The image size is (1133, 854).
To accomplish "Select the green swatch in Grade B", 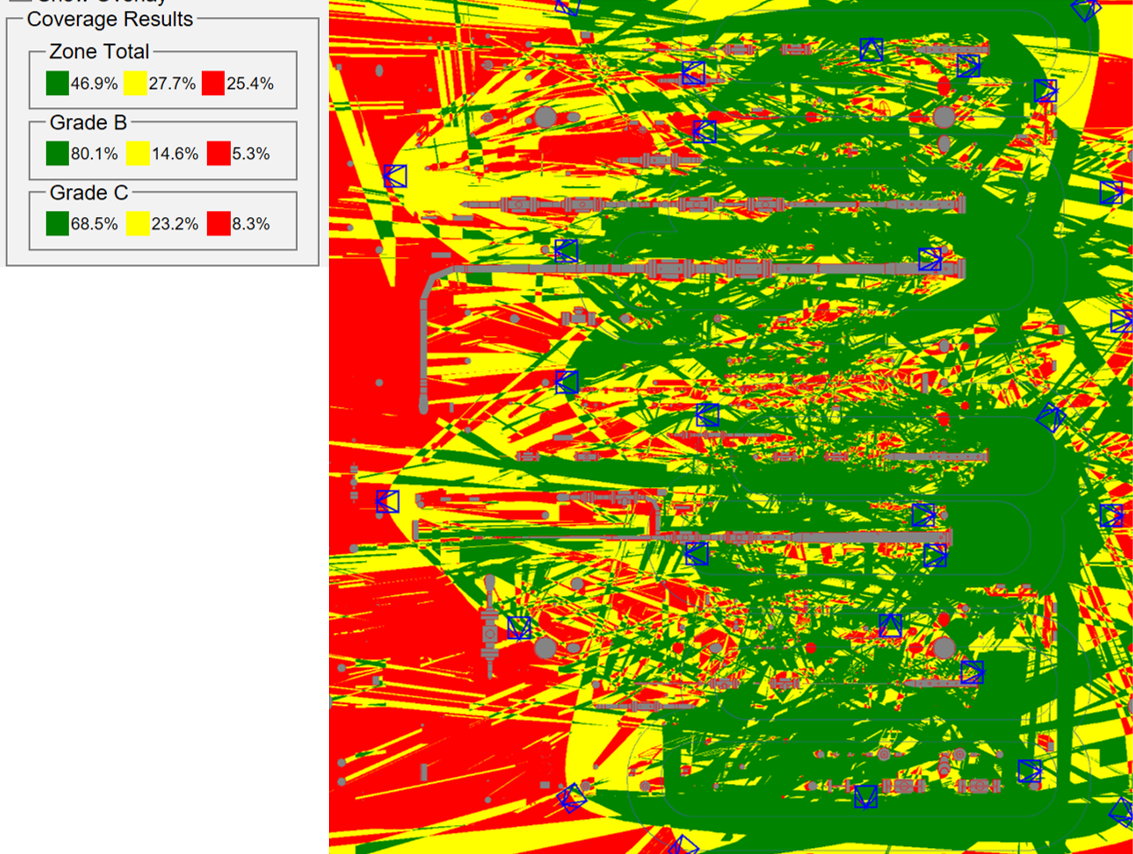I will pos(57,153).
